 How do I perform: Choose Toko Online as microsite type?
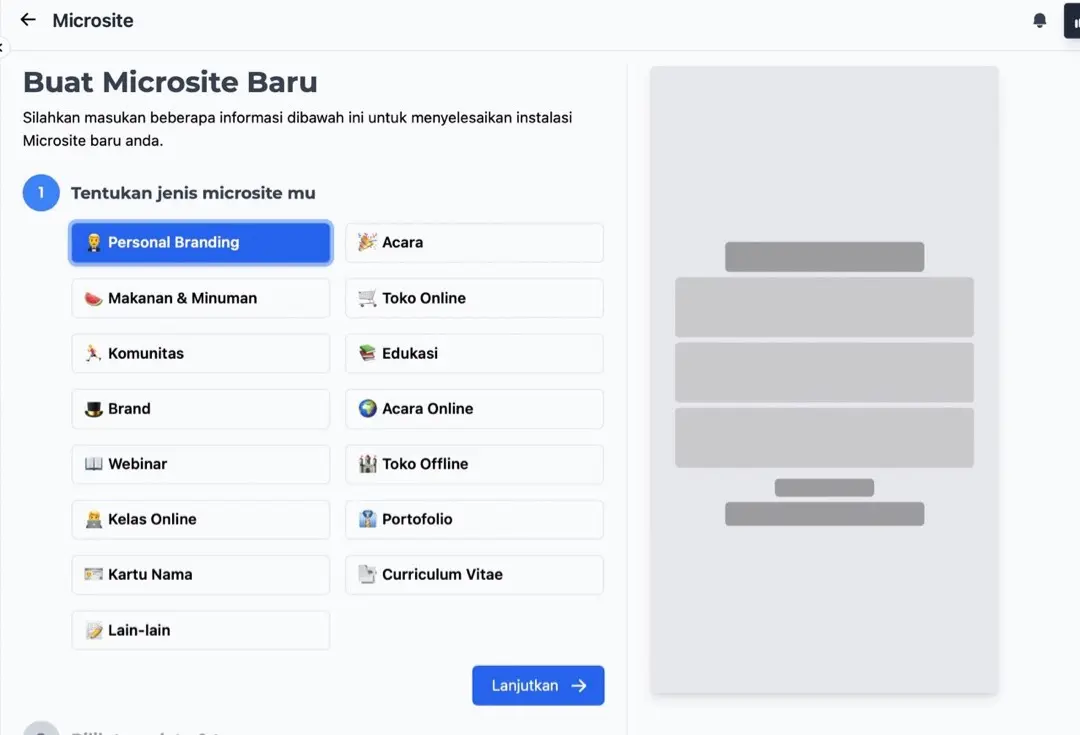coord(473,297)
